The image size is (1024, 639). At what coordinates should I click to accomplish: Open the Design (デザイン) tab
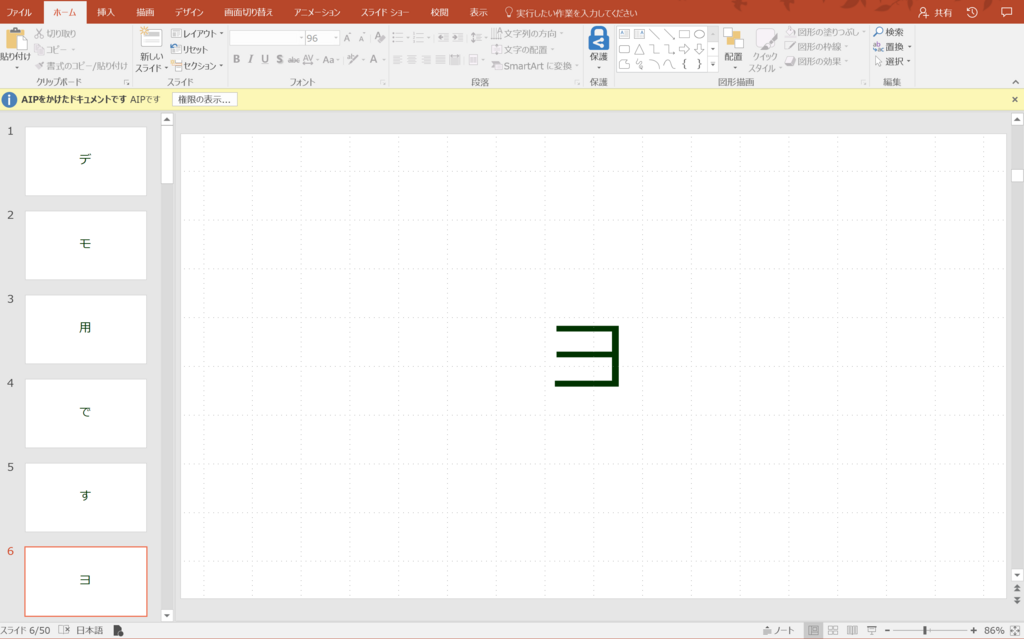[x=189, y=12]
